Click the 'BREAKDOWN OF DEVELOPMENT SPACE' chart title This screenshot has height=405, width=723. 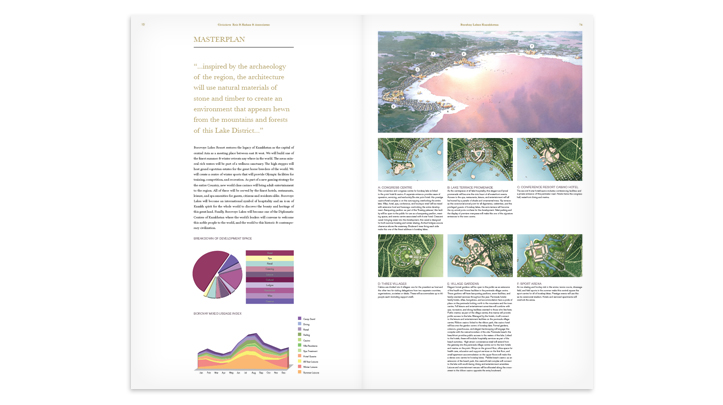click(x=223, y=238)
